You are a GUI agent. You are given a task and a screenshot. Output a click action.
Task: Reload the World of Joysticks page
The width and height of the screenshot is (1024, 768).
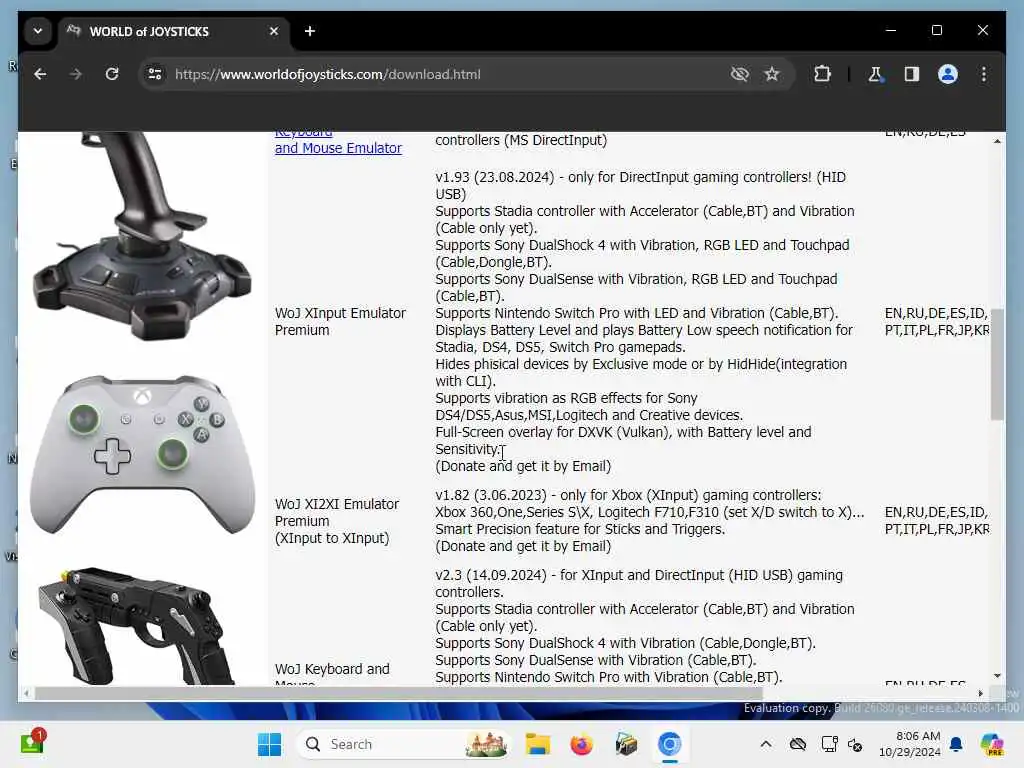(112, 74)
